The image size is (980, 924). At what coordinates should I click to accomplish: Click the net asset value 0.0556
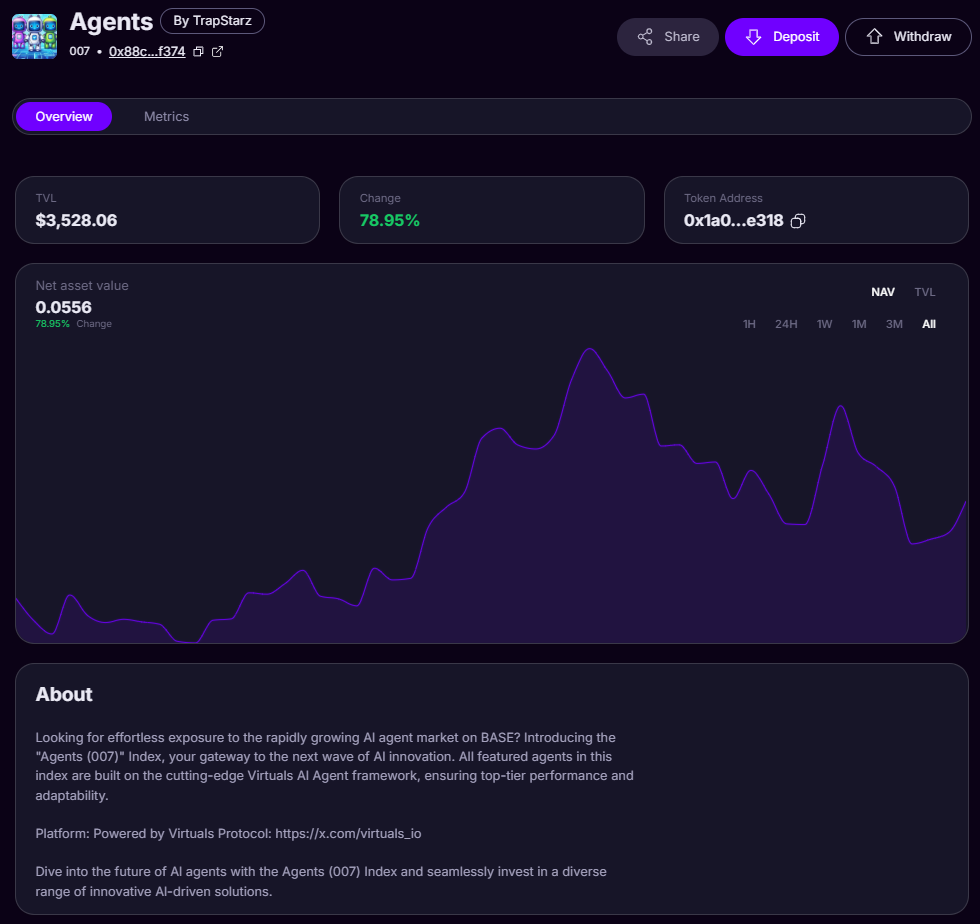[63, 307]
